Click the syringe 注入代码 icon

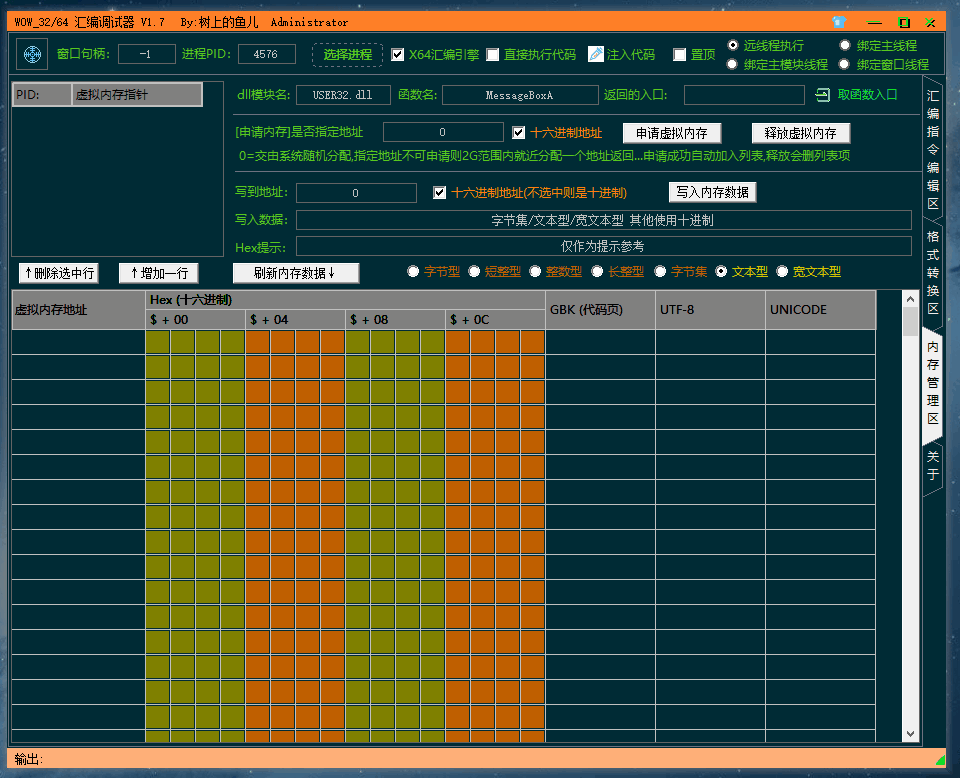[x=595, y=54]
